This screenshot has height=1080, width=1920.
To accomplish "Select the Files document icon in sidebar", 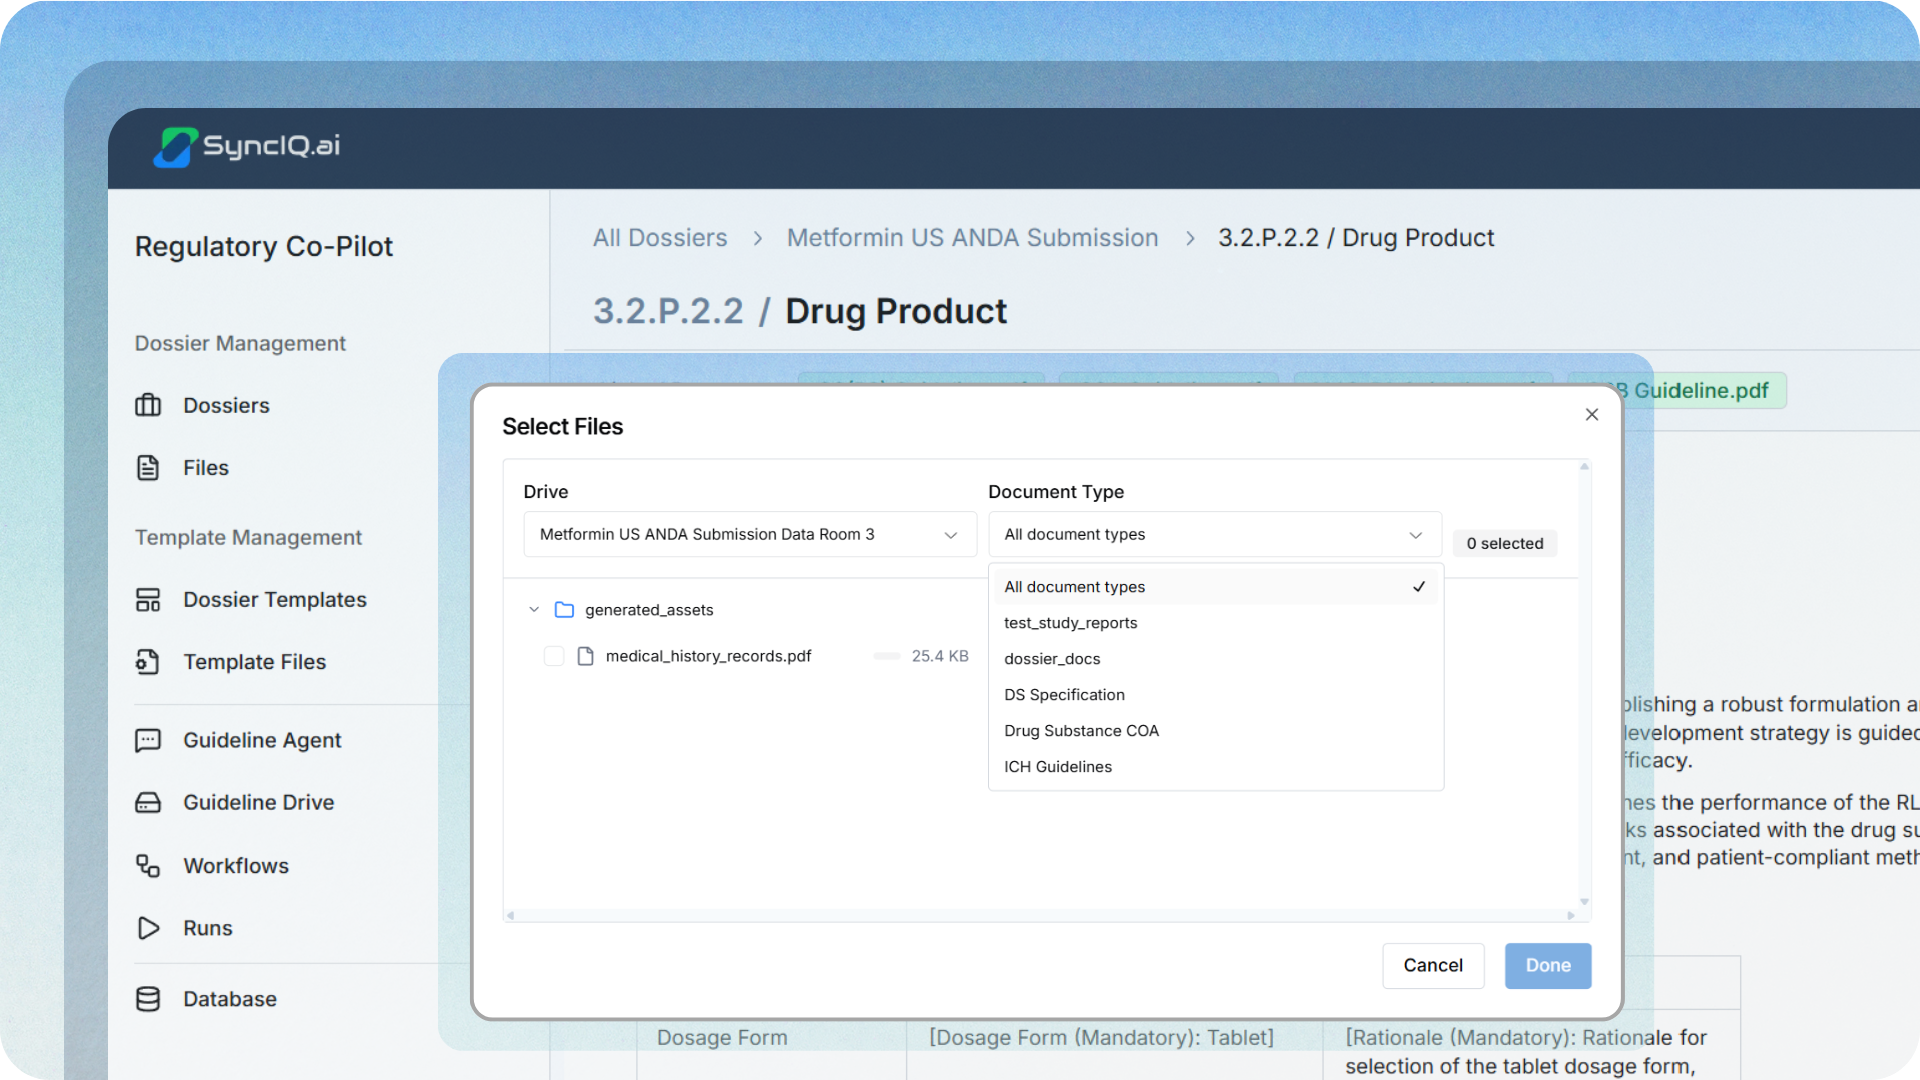I will tap(148, 467).
